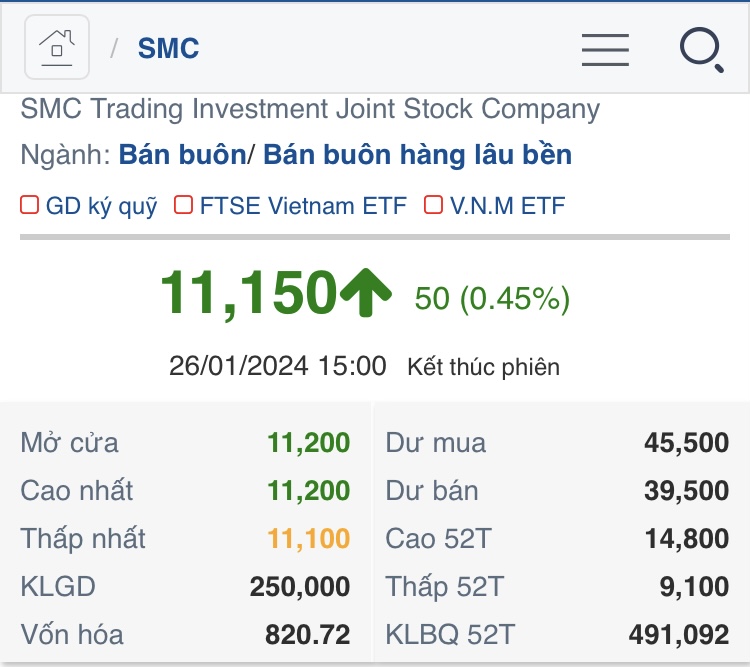
Task: Click the Vốn hóa value 820.72
Action: pyautogui.click(x=307, y=634)
